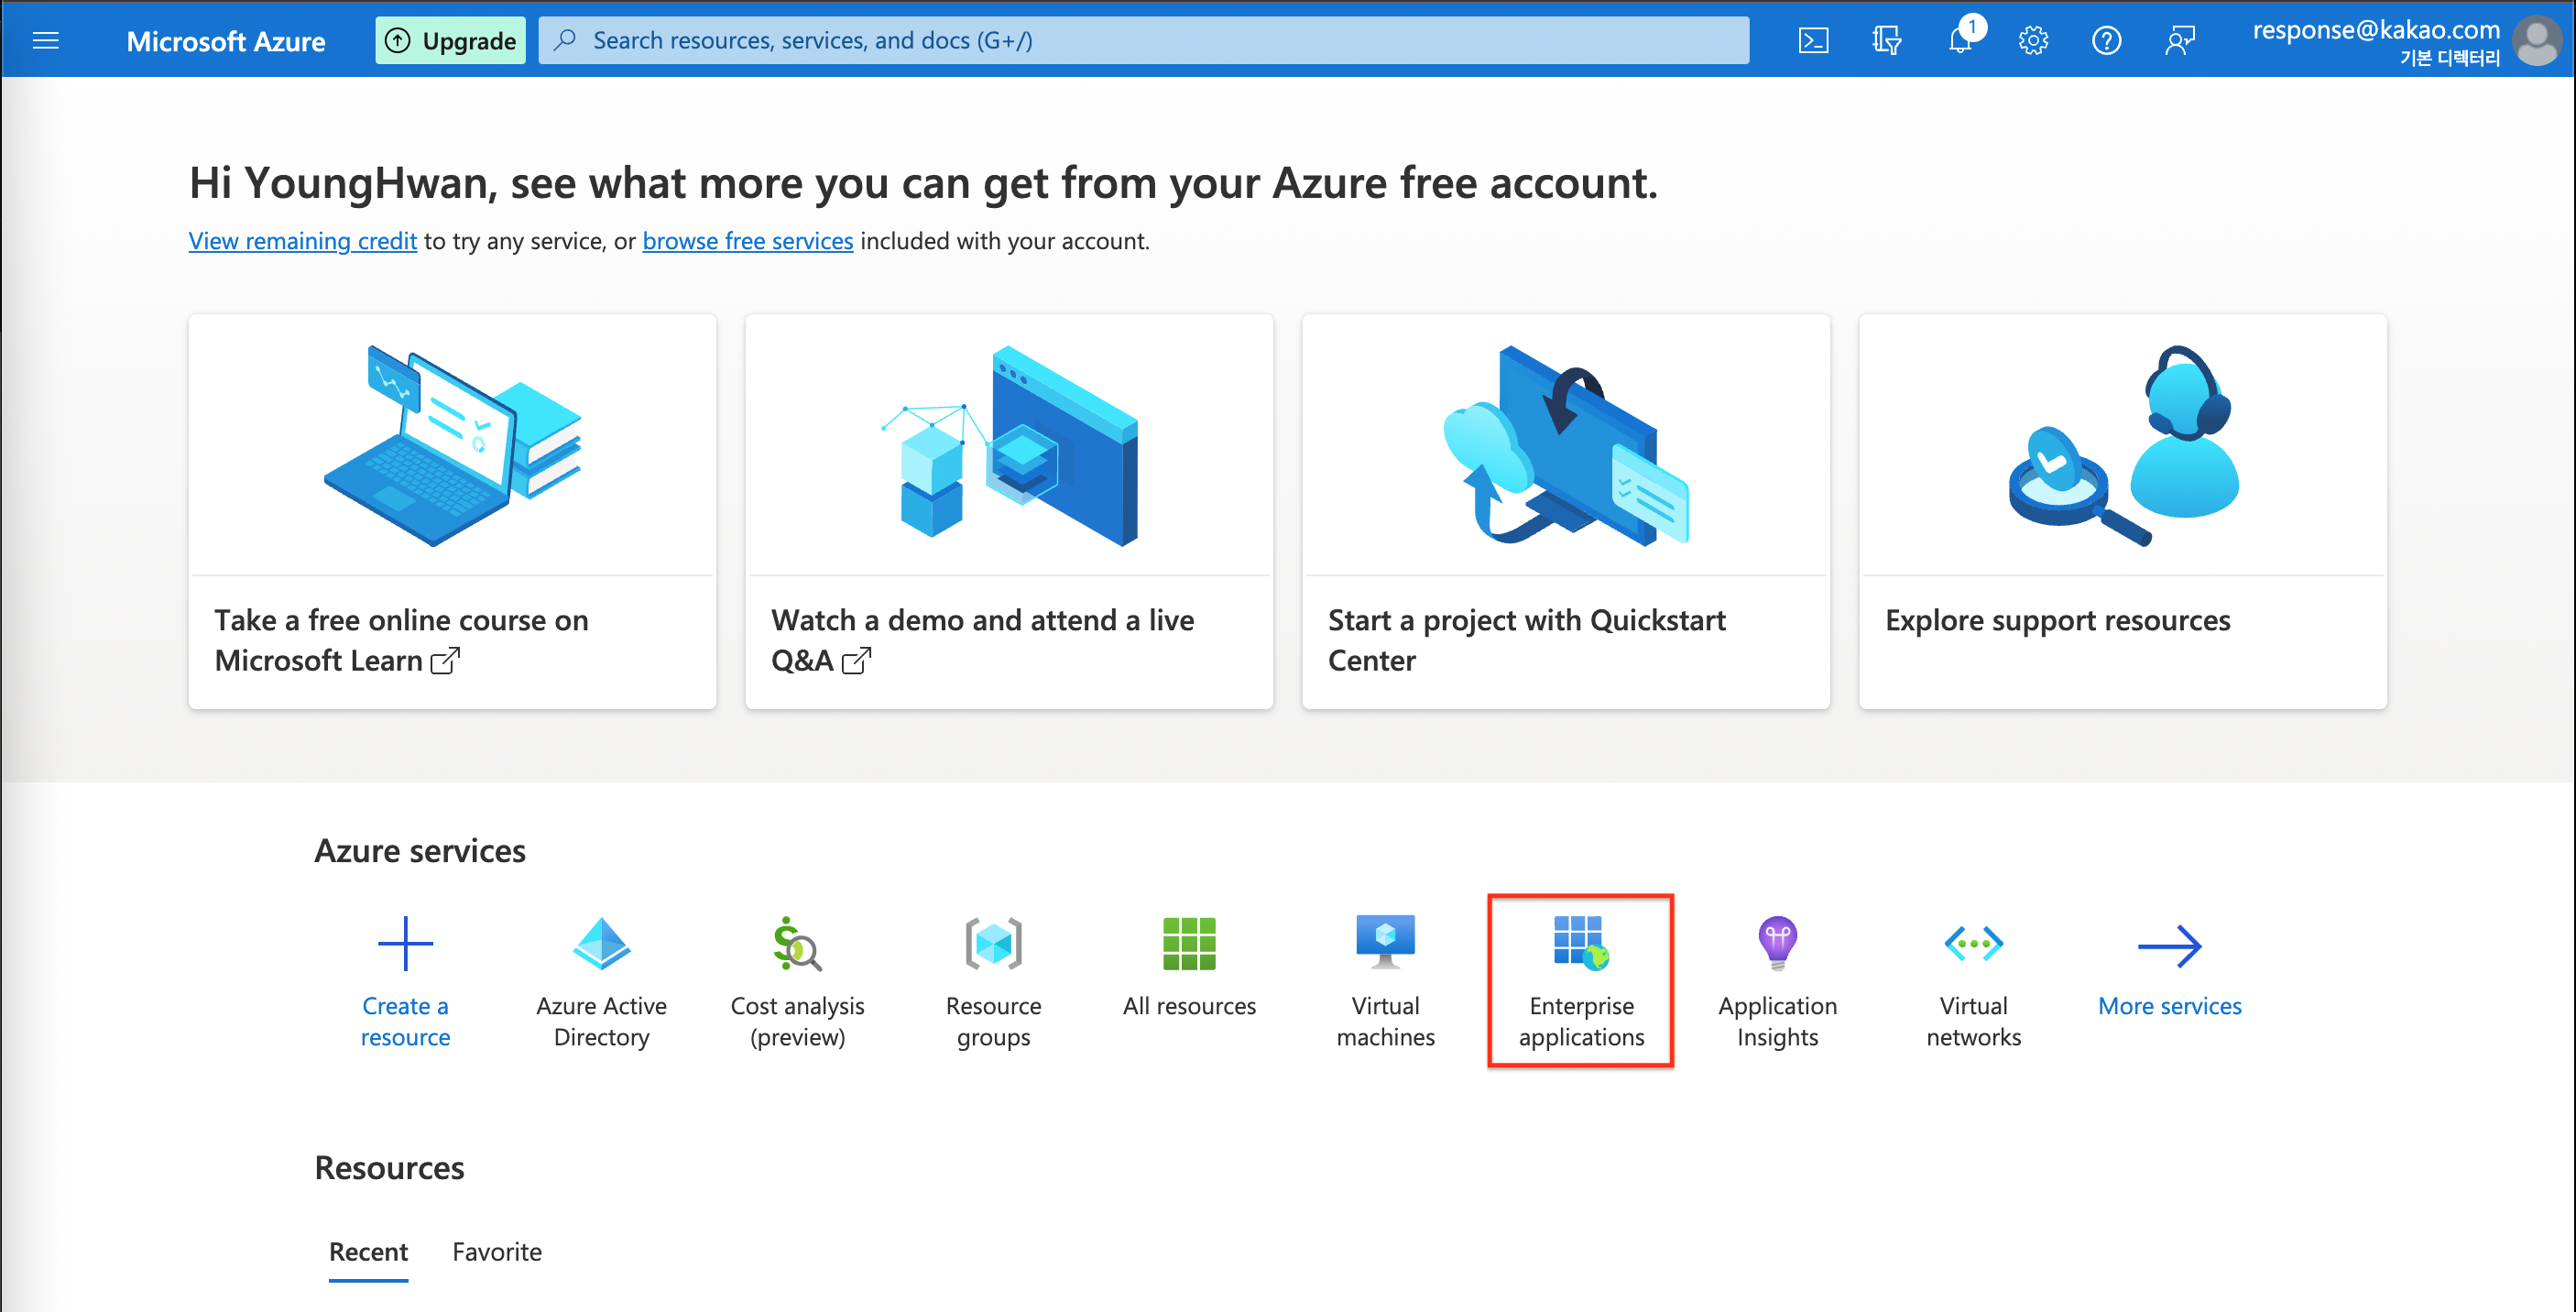Click the user account profile icon
The width and height of the screenshot is (2576, 1312).
point(2538,40)
